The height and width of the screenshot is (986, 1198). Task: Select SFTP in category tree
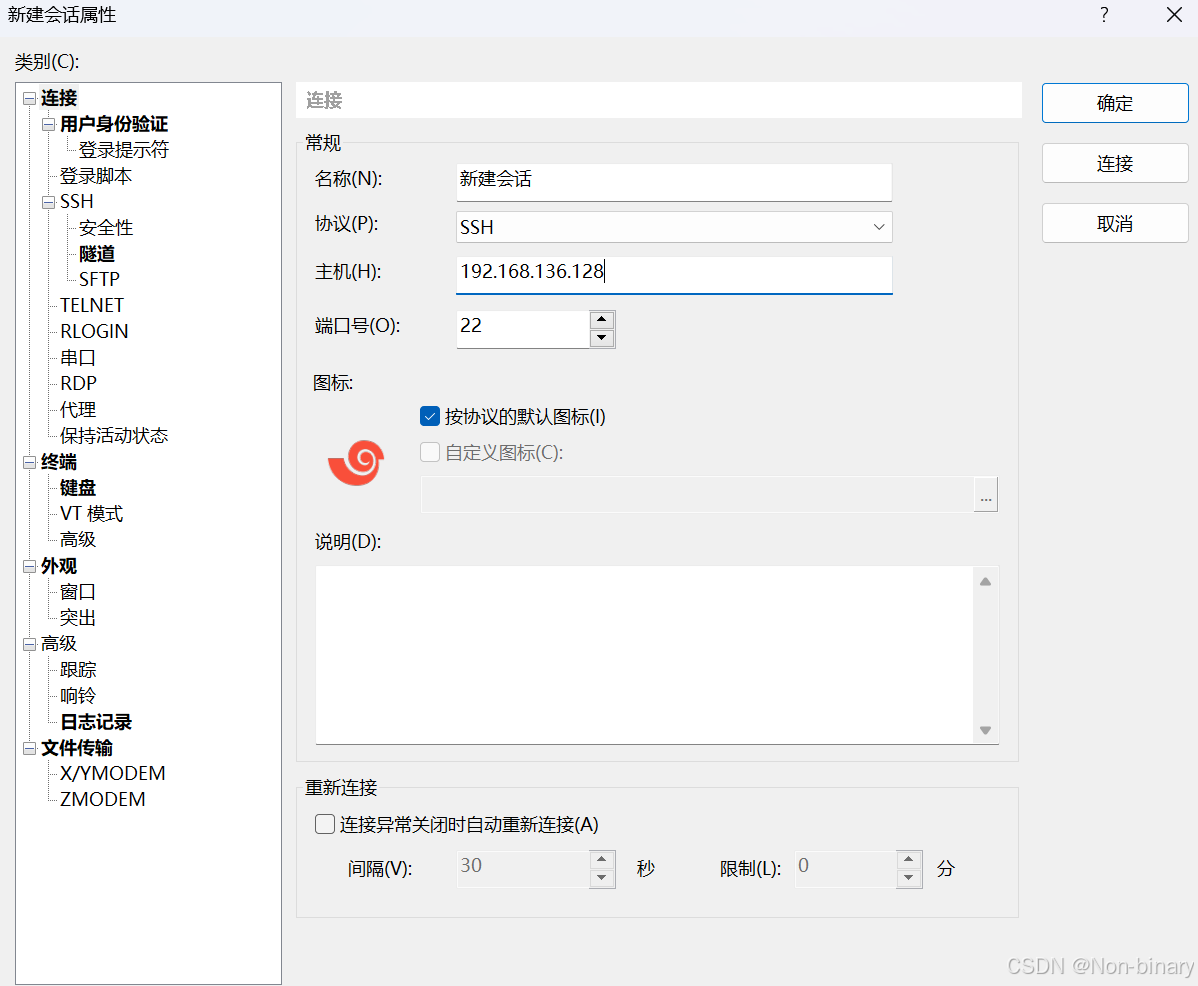pyautogui.click(x=99, y=280)
